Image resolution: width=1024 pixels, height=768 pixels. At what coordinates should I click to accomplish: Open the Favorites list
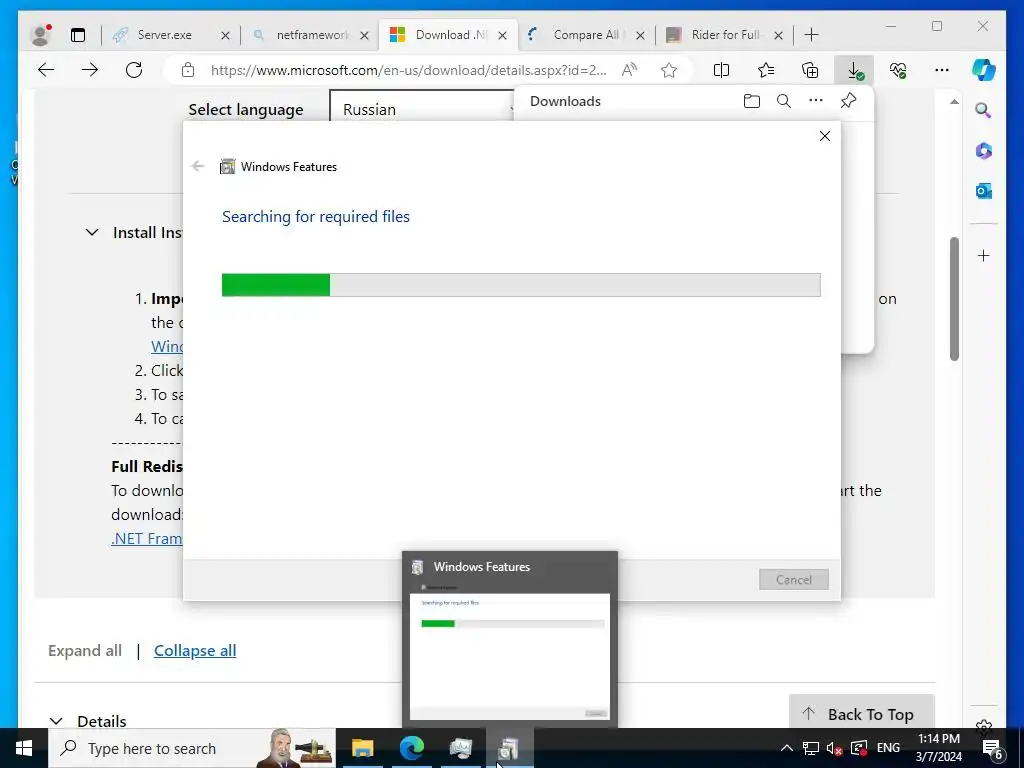click(766, 70)
